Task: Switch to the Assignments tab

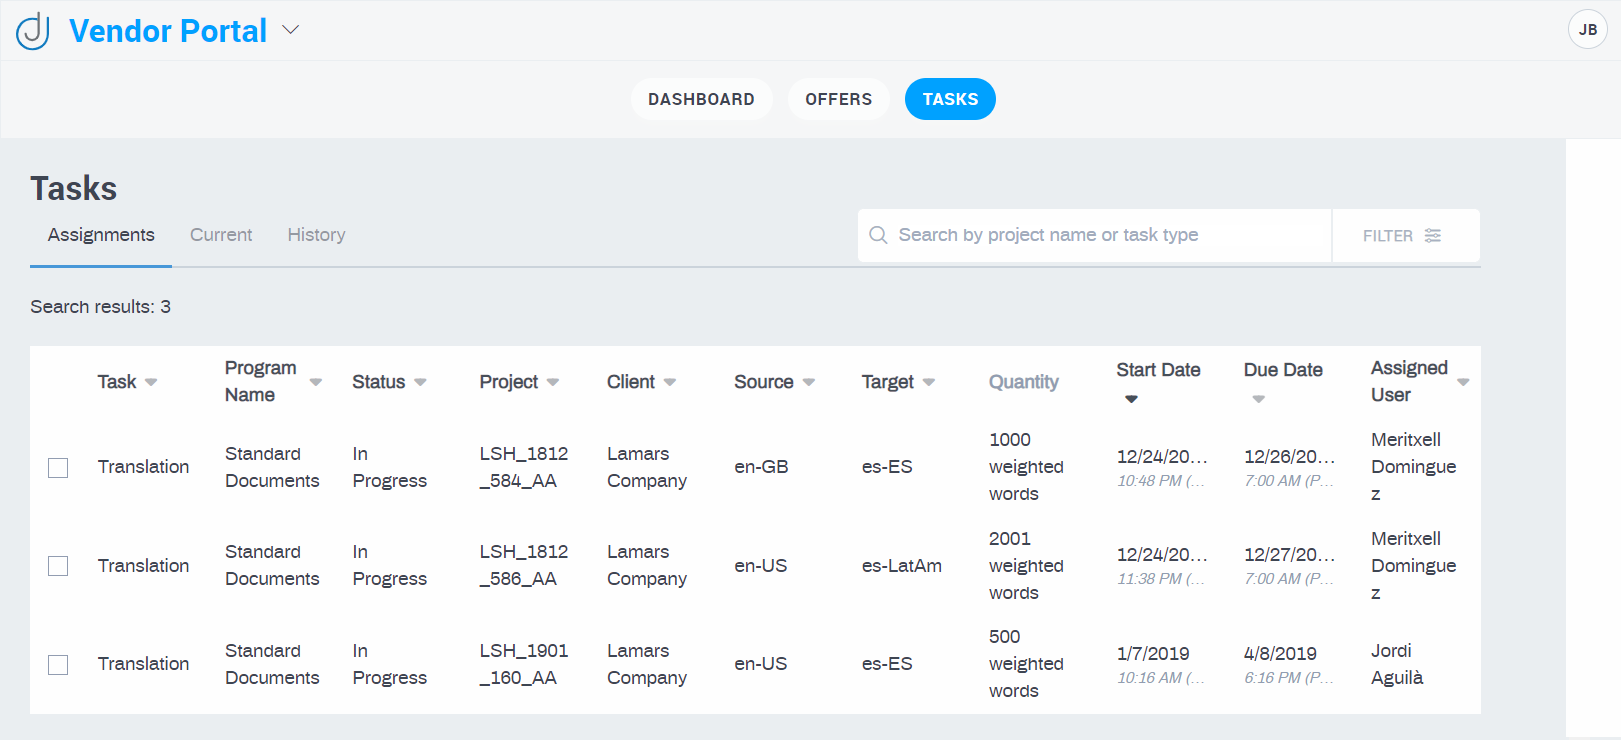Action: pyautogui.click(x=101, y=235)
